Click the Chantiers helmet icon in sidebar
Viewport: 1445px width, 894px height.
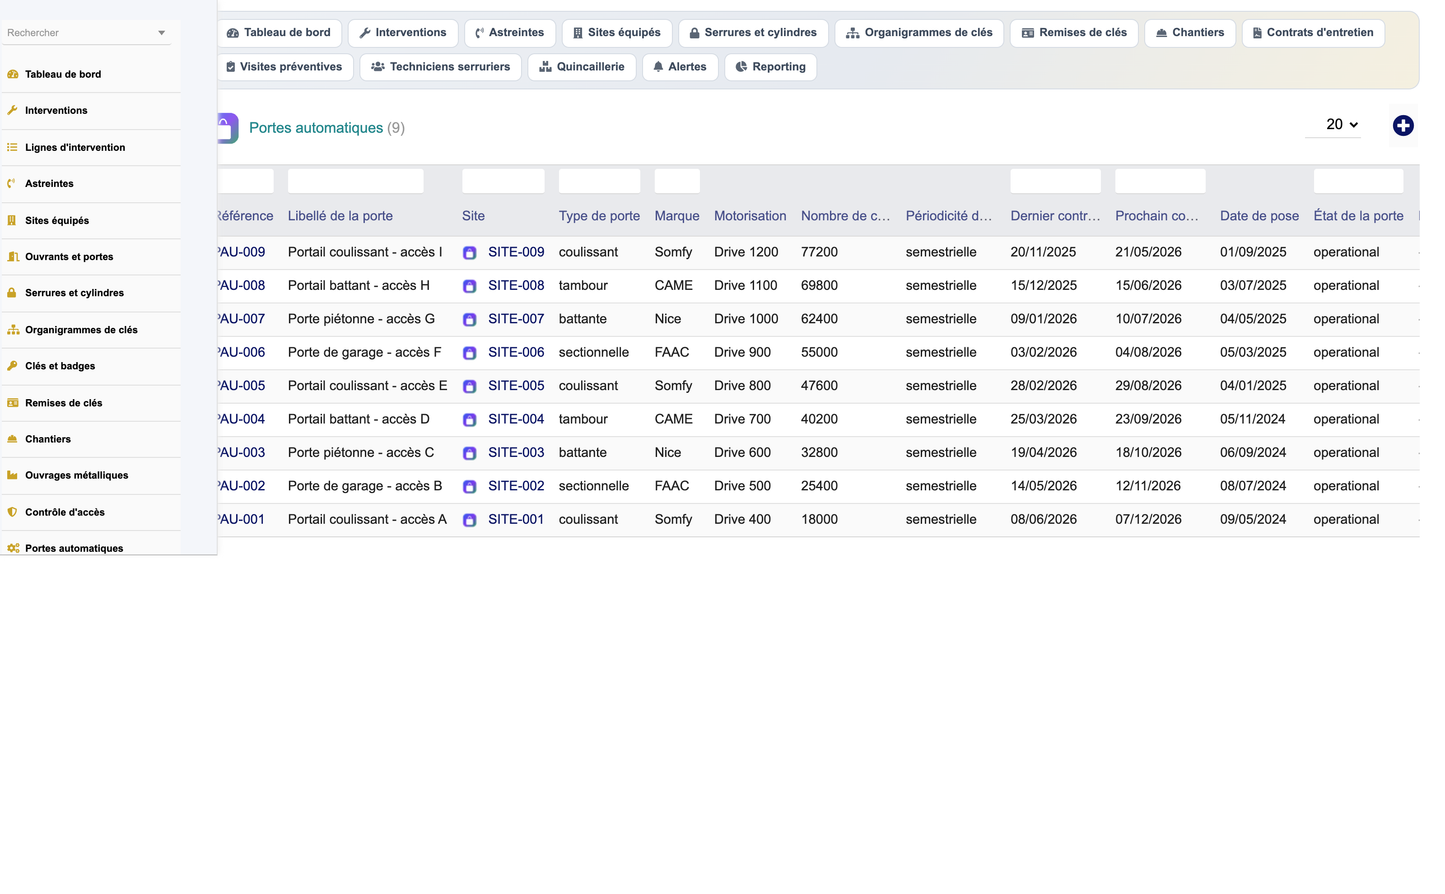point(13,439)
